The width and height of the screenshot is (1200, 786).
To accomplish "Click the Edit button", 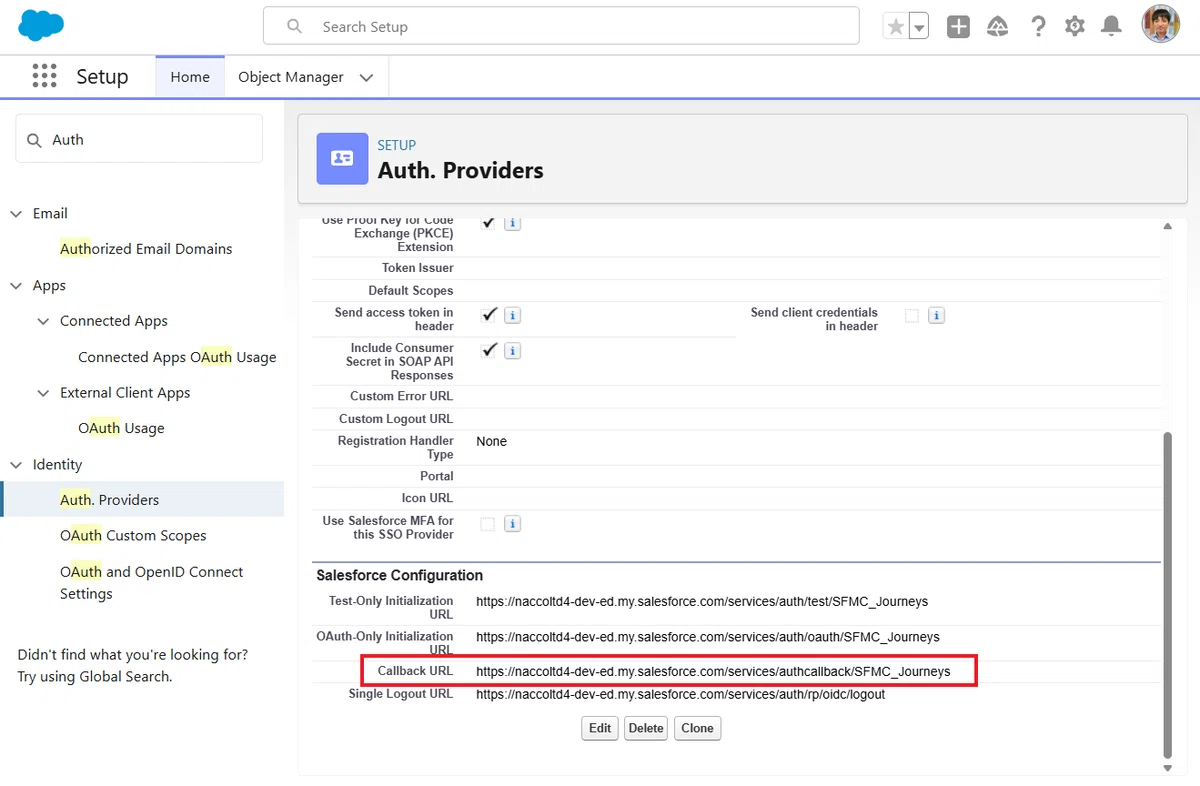I will (600, 728).
